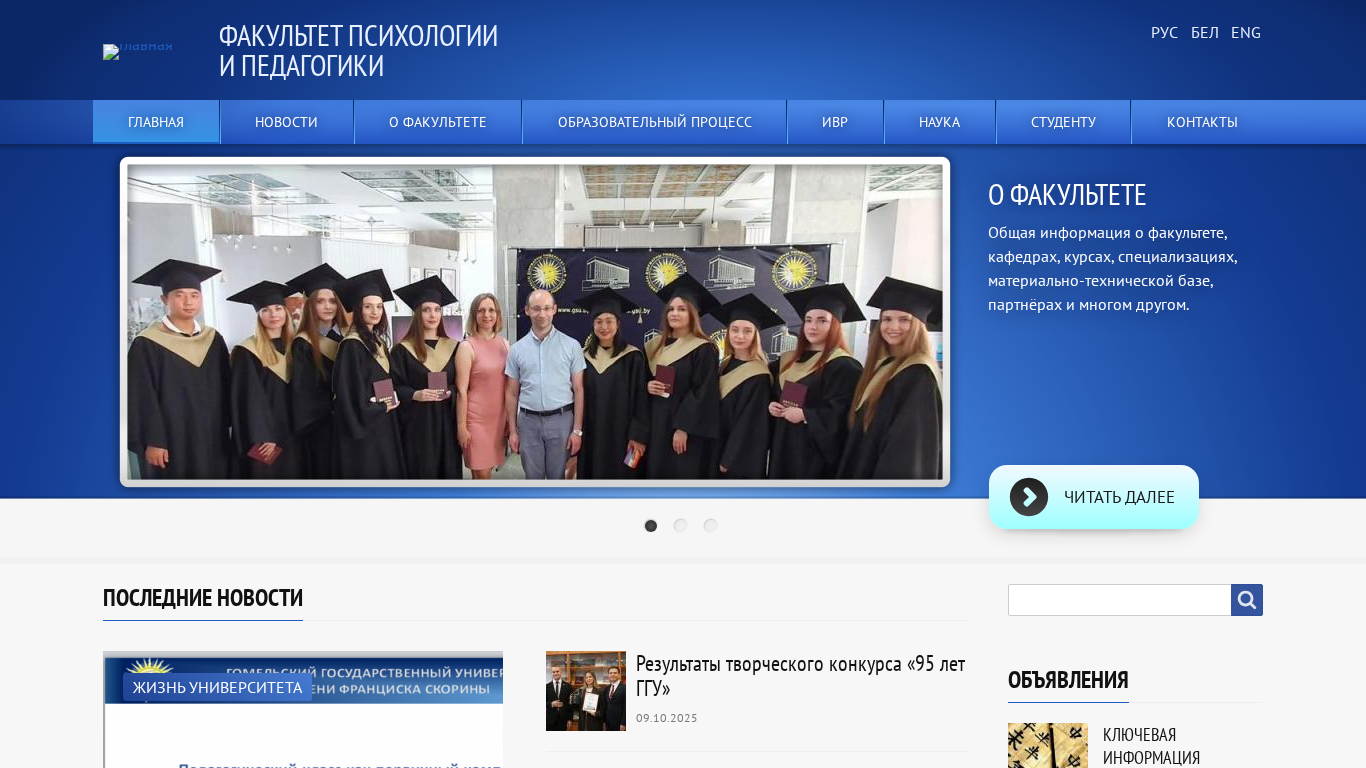
Task: Click the search text field
Action: (x=1119, y=600)
